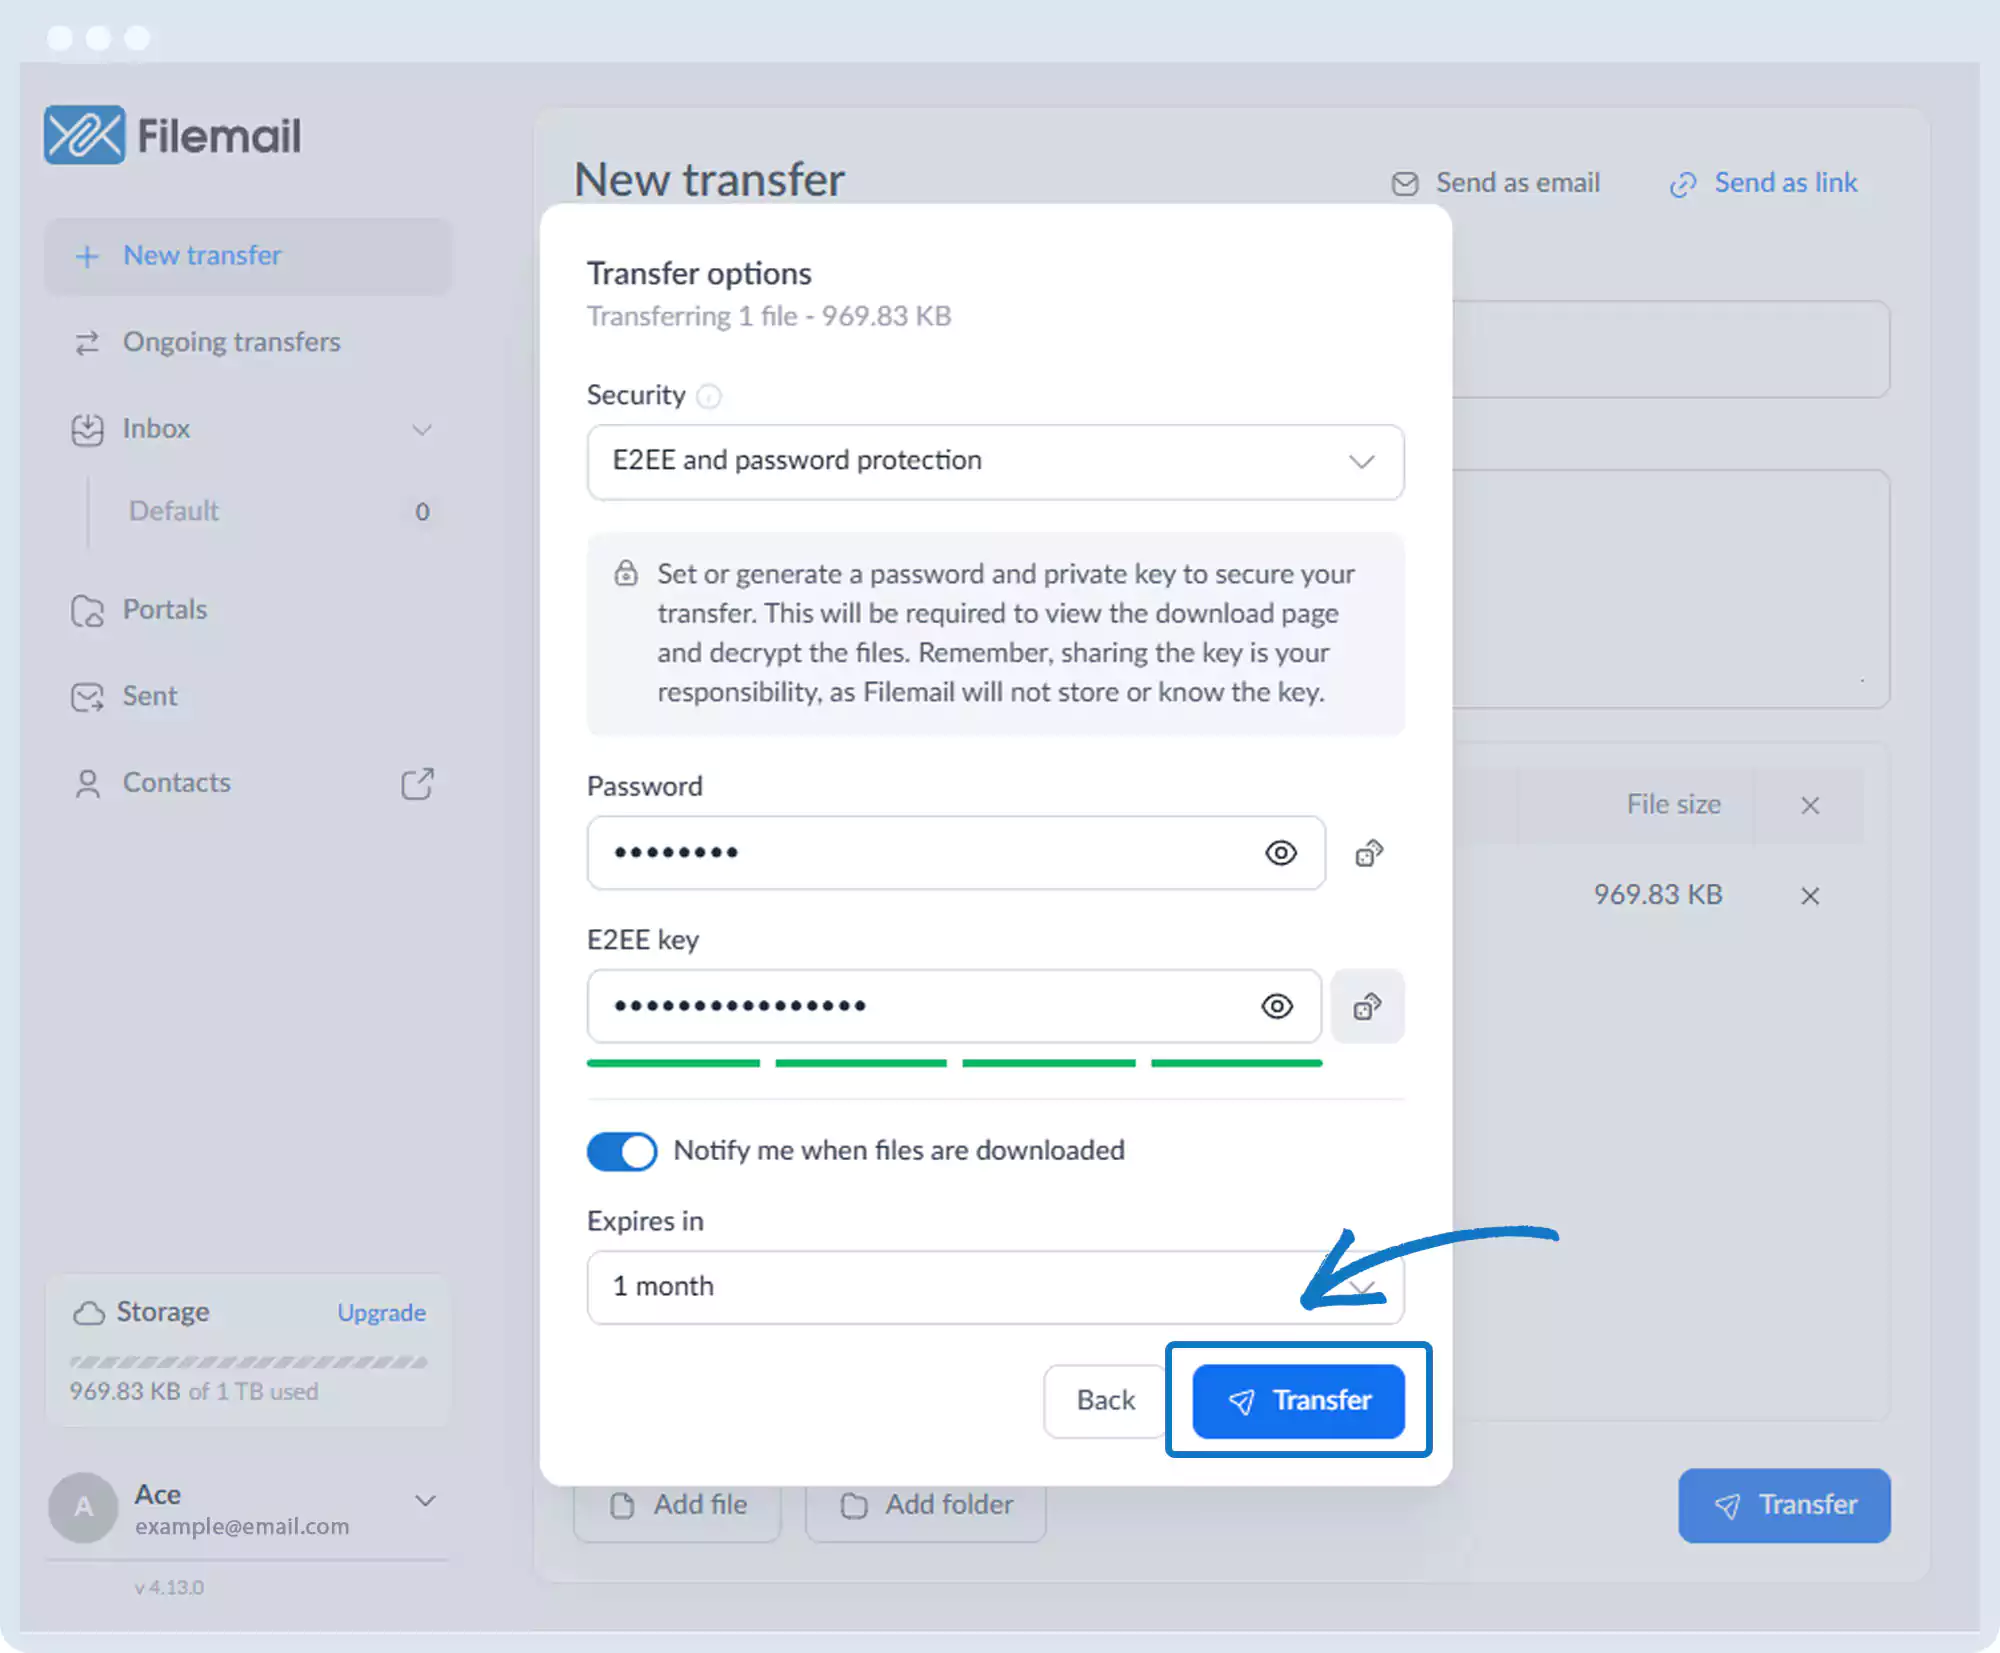Click the Storage cloud icon
Viewport: 2000px width, 1653px height.
coord(89,1312)
